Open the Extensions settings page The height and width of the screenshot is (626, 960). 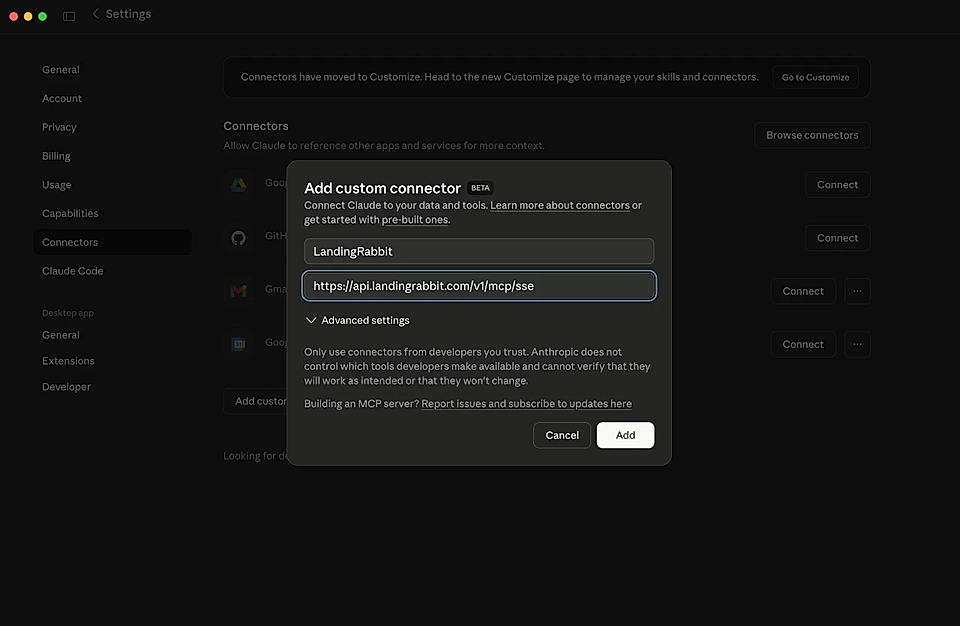pyautogui.click(x=66, y=360)
